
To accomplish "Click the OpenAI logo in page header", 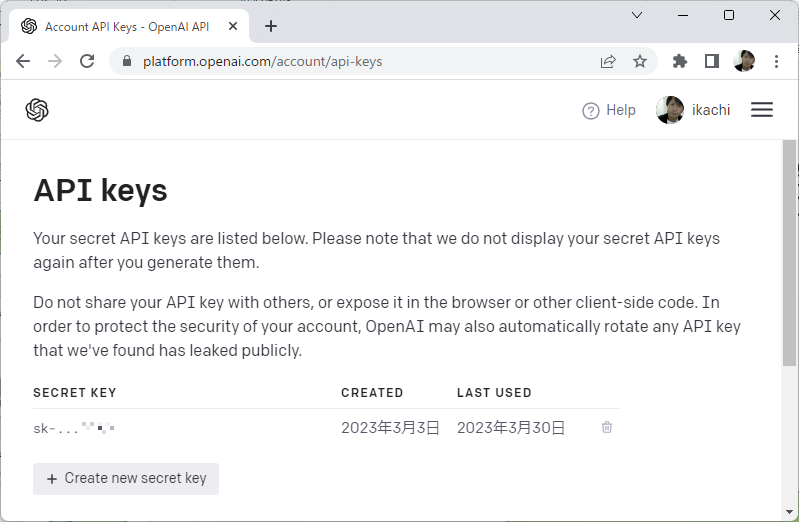I will pyautogui.click(x=37, y=110).
